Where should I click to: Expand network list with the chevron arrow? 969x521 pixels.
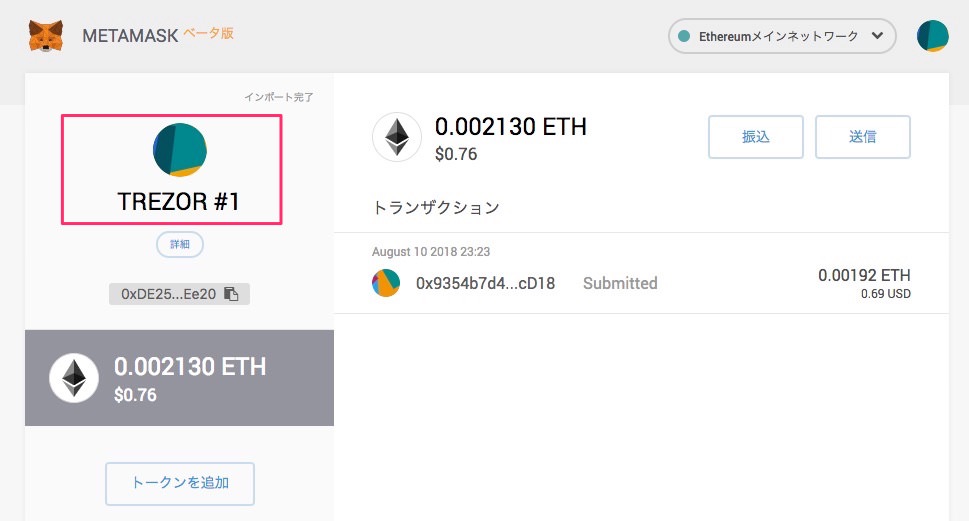tap(877, 36)
